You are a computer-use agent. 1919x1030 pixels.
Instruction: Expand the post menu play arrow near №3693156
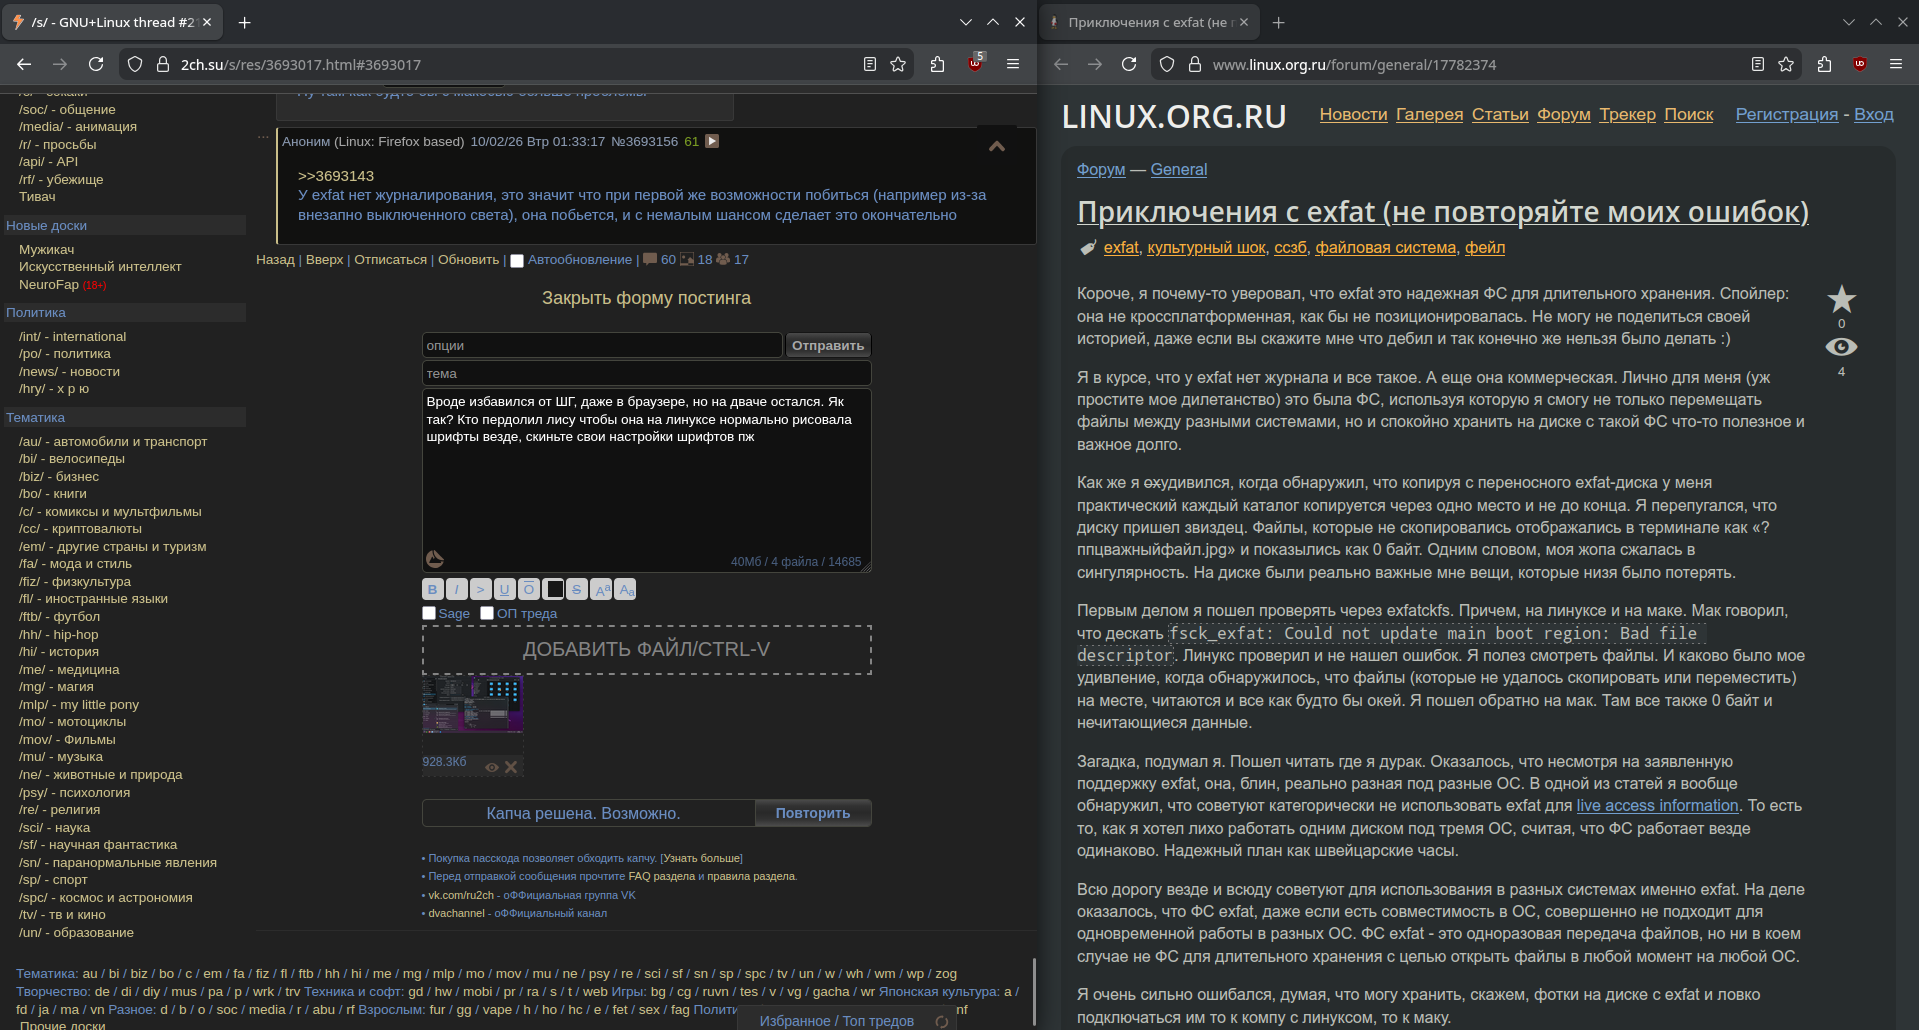point(712,141)
